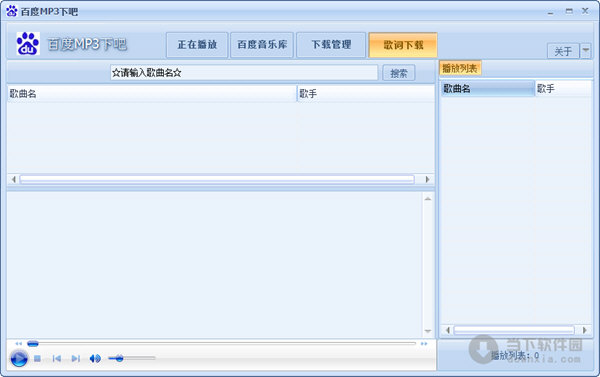Image resolution: width=600 pixels, height=377 pixels.
Task: Close the 百度MP3下吧 window
Action: click(x=585, y=11)
